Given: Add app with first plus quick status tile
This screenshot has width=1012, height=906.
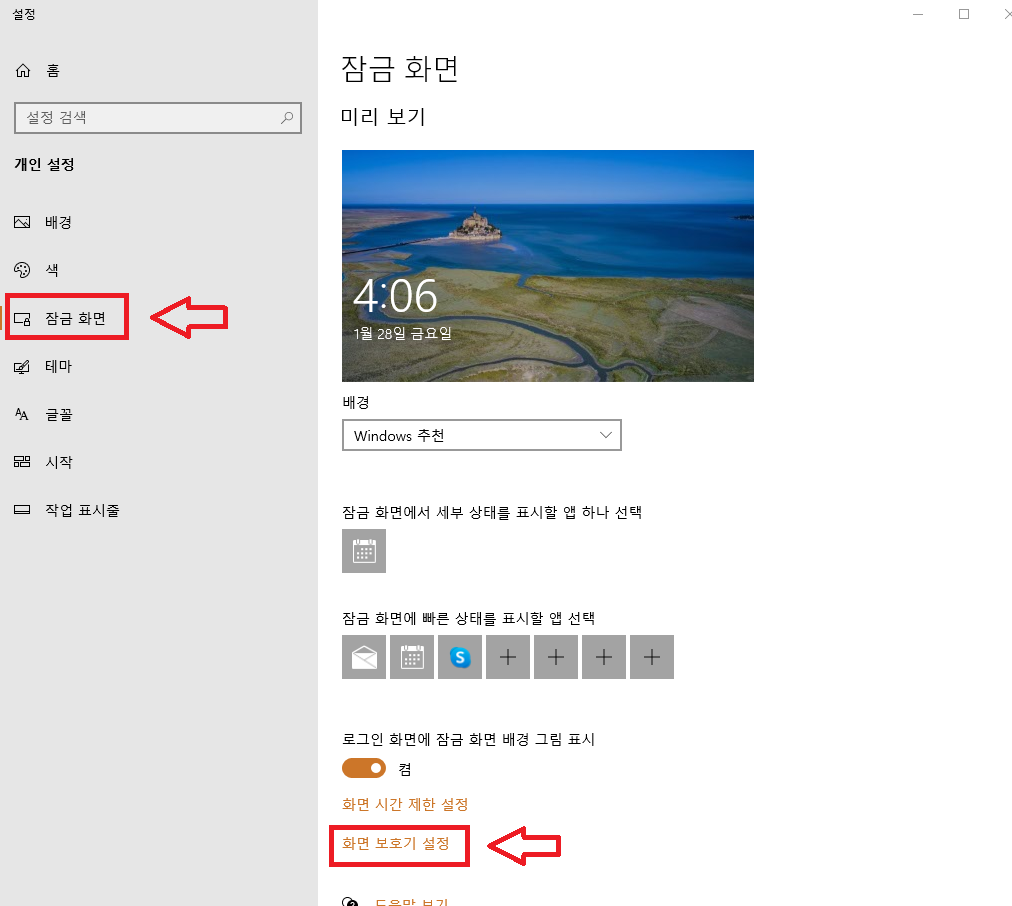Looking at the screenshot, I should tap(508, 657).
